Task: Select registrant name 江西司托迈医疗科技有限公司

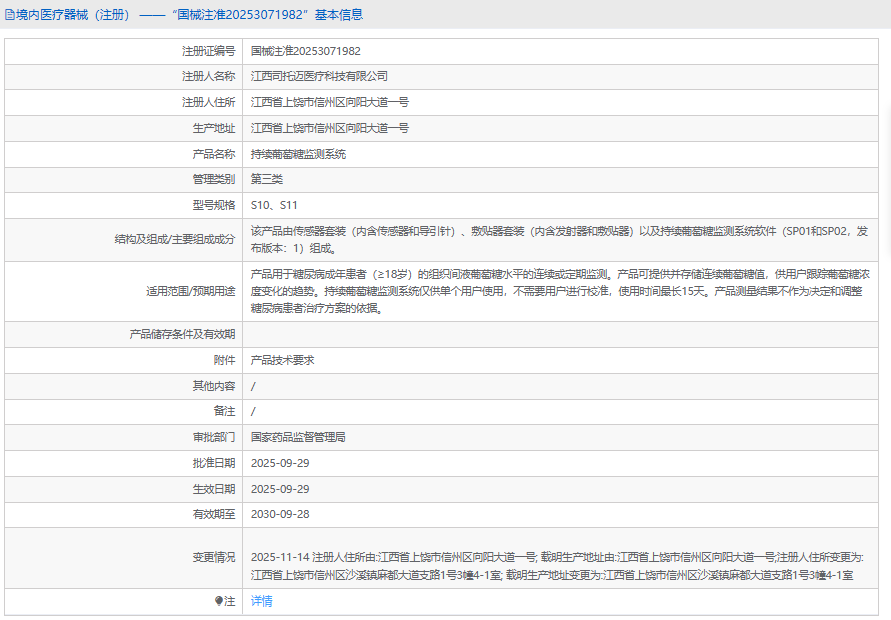Action: (x=319, y=76)
